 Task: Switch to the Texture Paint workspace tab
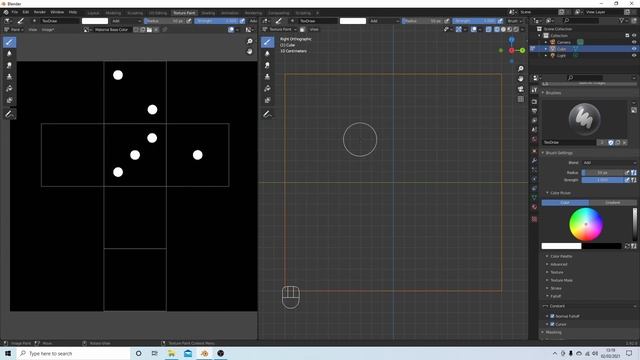tap(184, 13)
